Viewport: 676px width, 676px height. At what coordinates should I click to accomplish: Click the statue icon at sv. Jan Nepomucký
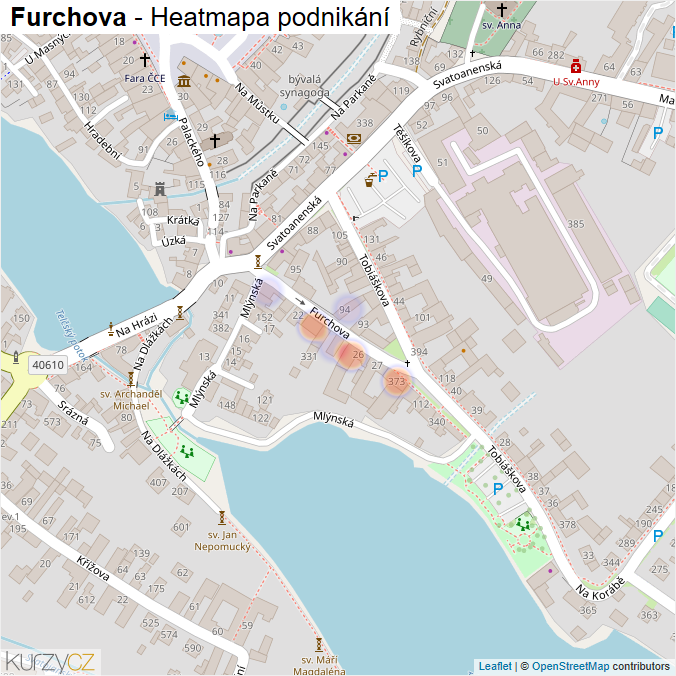(222, 517)
